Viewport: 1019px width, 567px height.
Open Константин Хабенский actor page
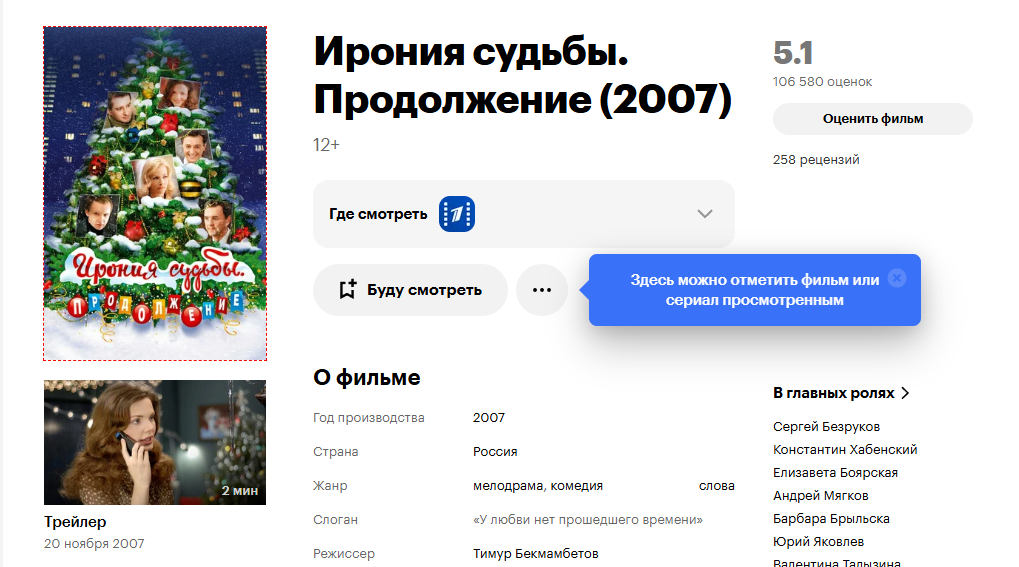click(845, 449)
